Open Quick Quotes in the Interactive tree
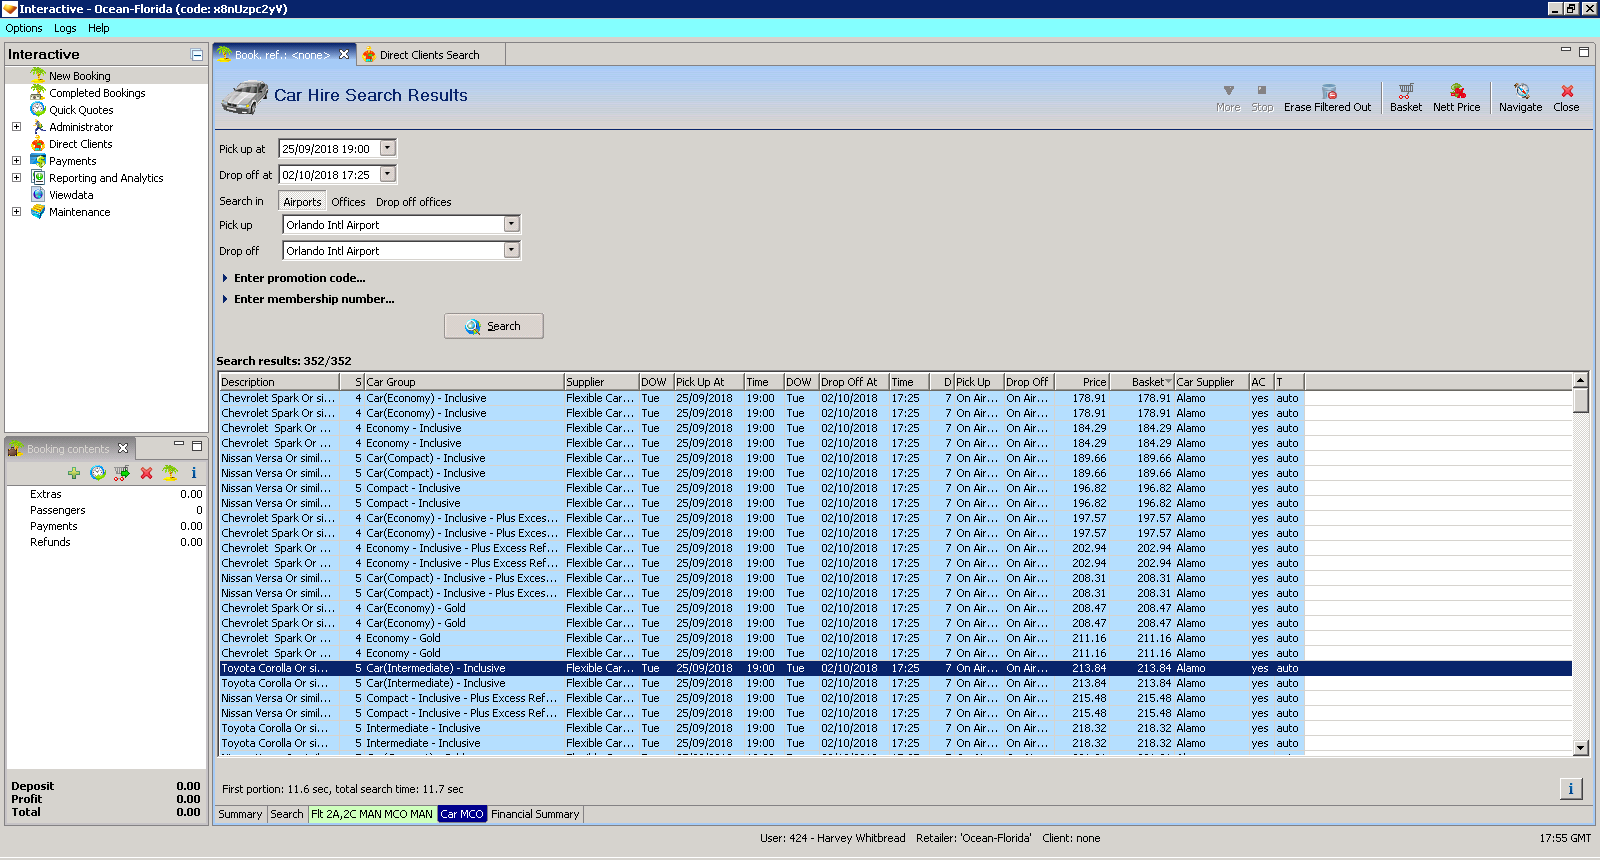 (81, 110)
